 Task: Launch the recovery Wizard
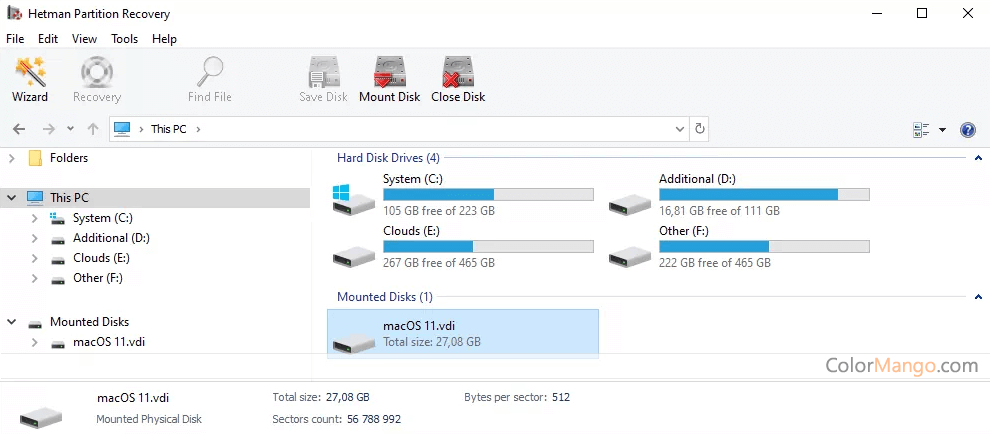click(x=30, y=79)
